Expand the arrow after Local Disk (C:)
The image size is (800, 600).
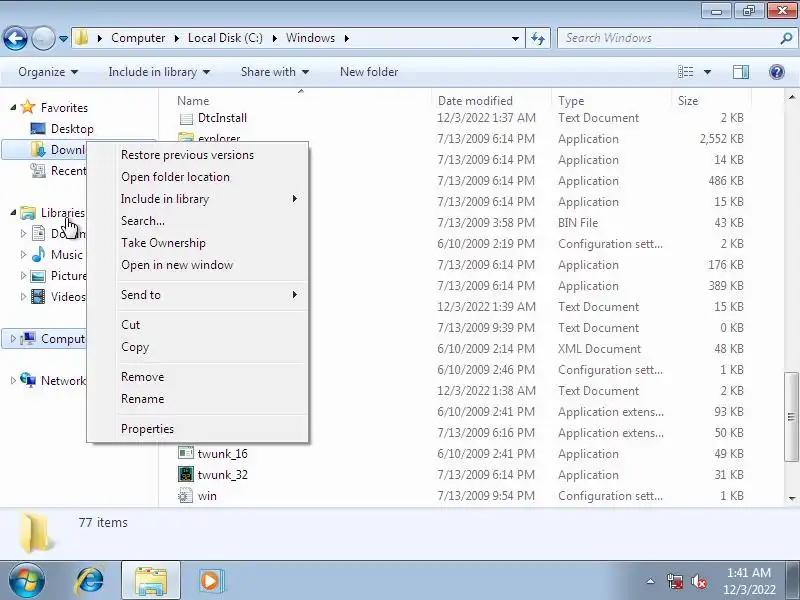274,38
